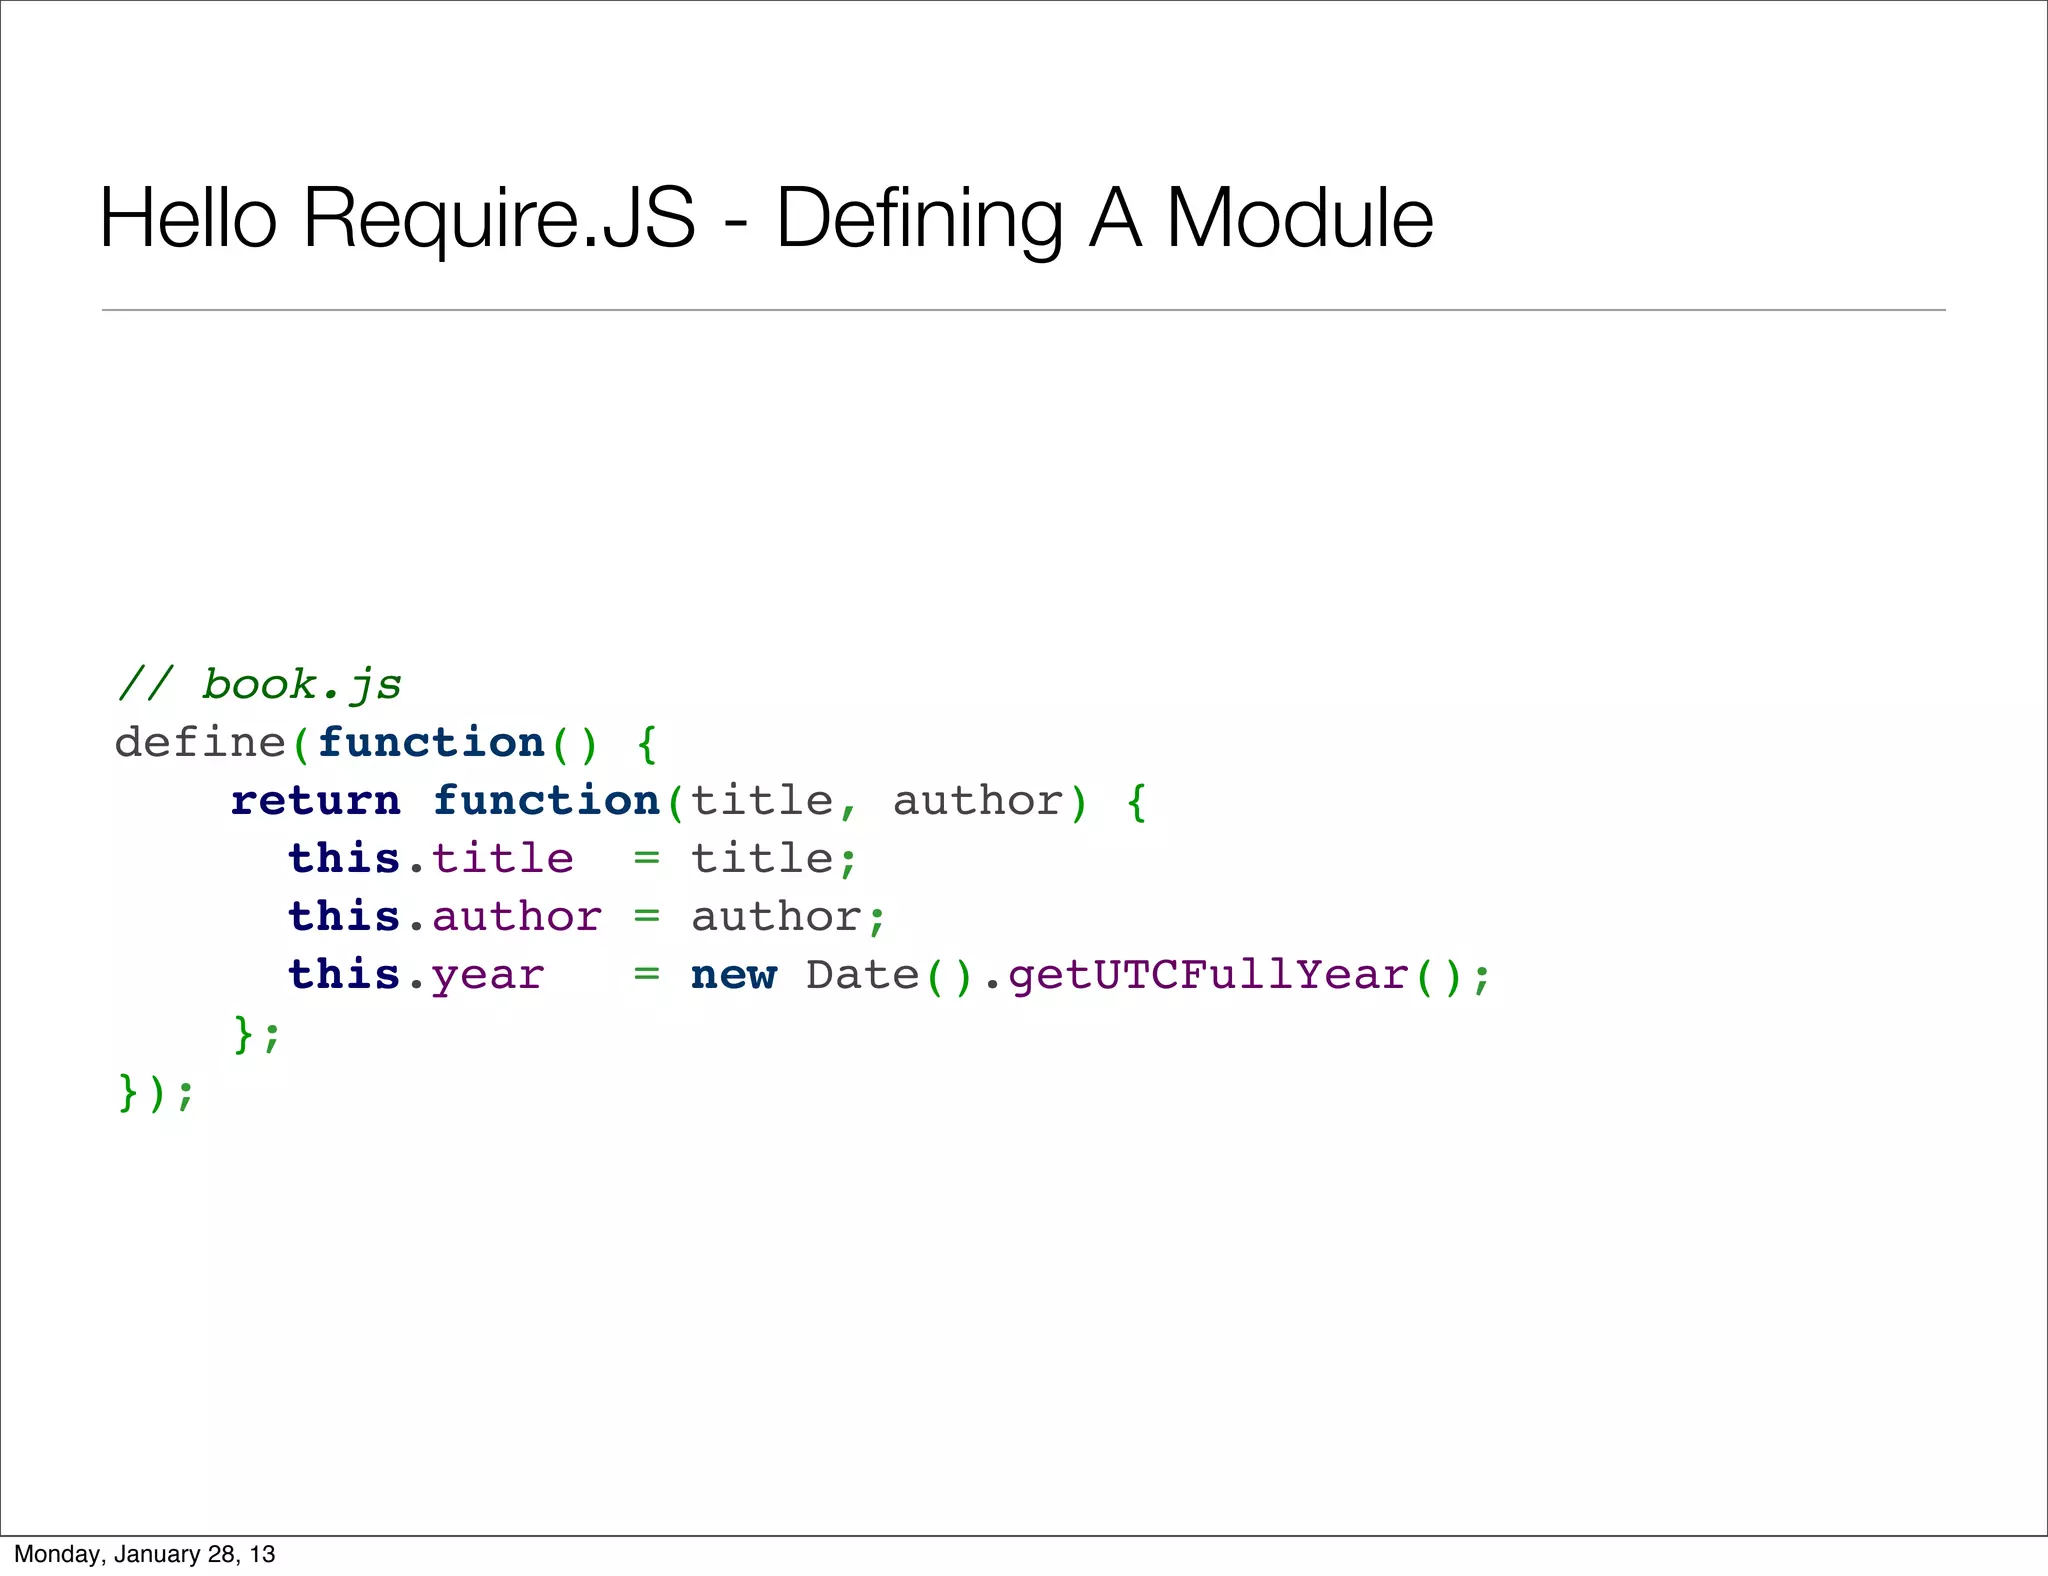
Task: Click the 'return function(title, author) {' line
Action: point(689,801)
